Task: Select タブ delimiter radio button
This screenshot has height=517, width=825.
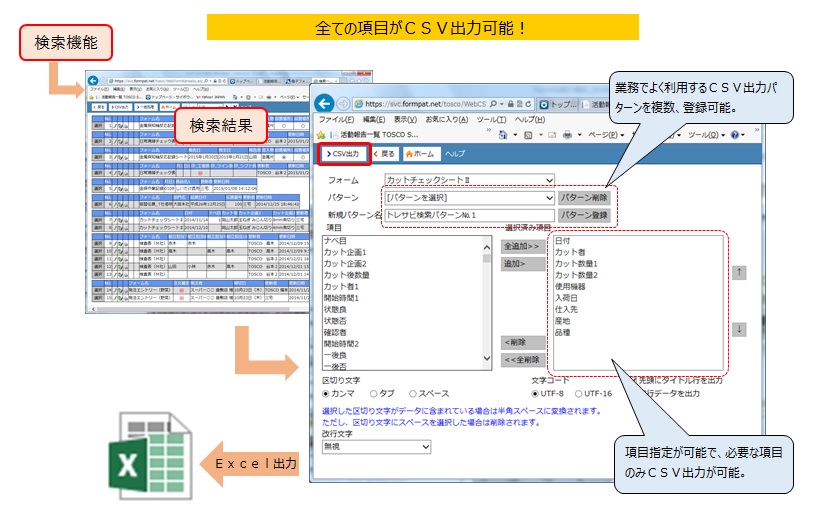Action: click(374, 394)
